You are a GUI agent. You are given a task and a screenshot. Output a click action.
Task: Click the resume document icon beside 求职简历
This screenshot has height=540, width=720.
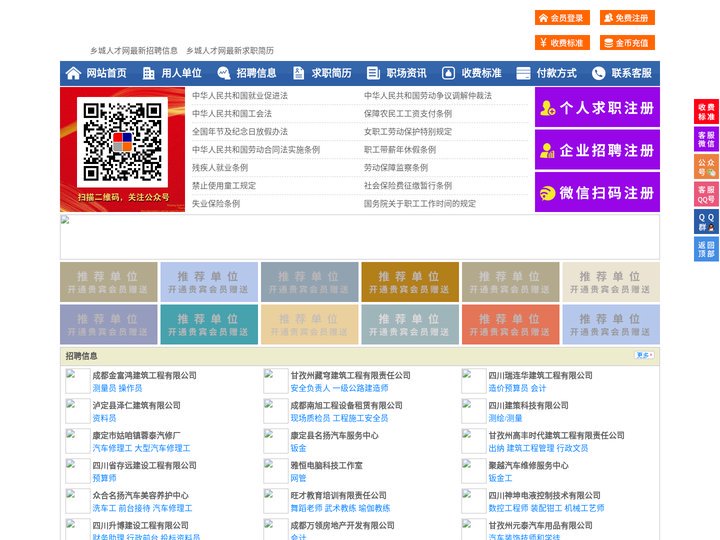point(298,73)
